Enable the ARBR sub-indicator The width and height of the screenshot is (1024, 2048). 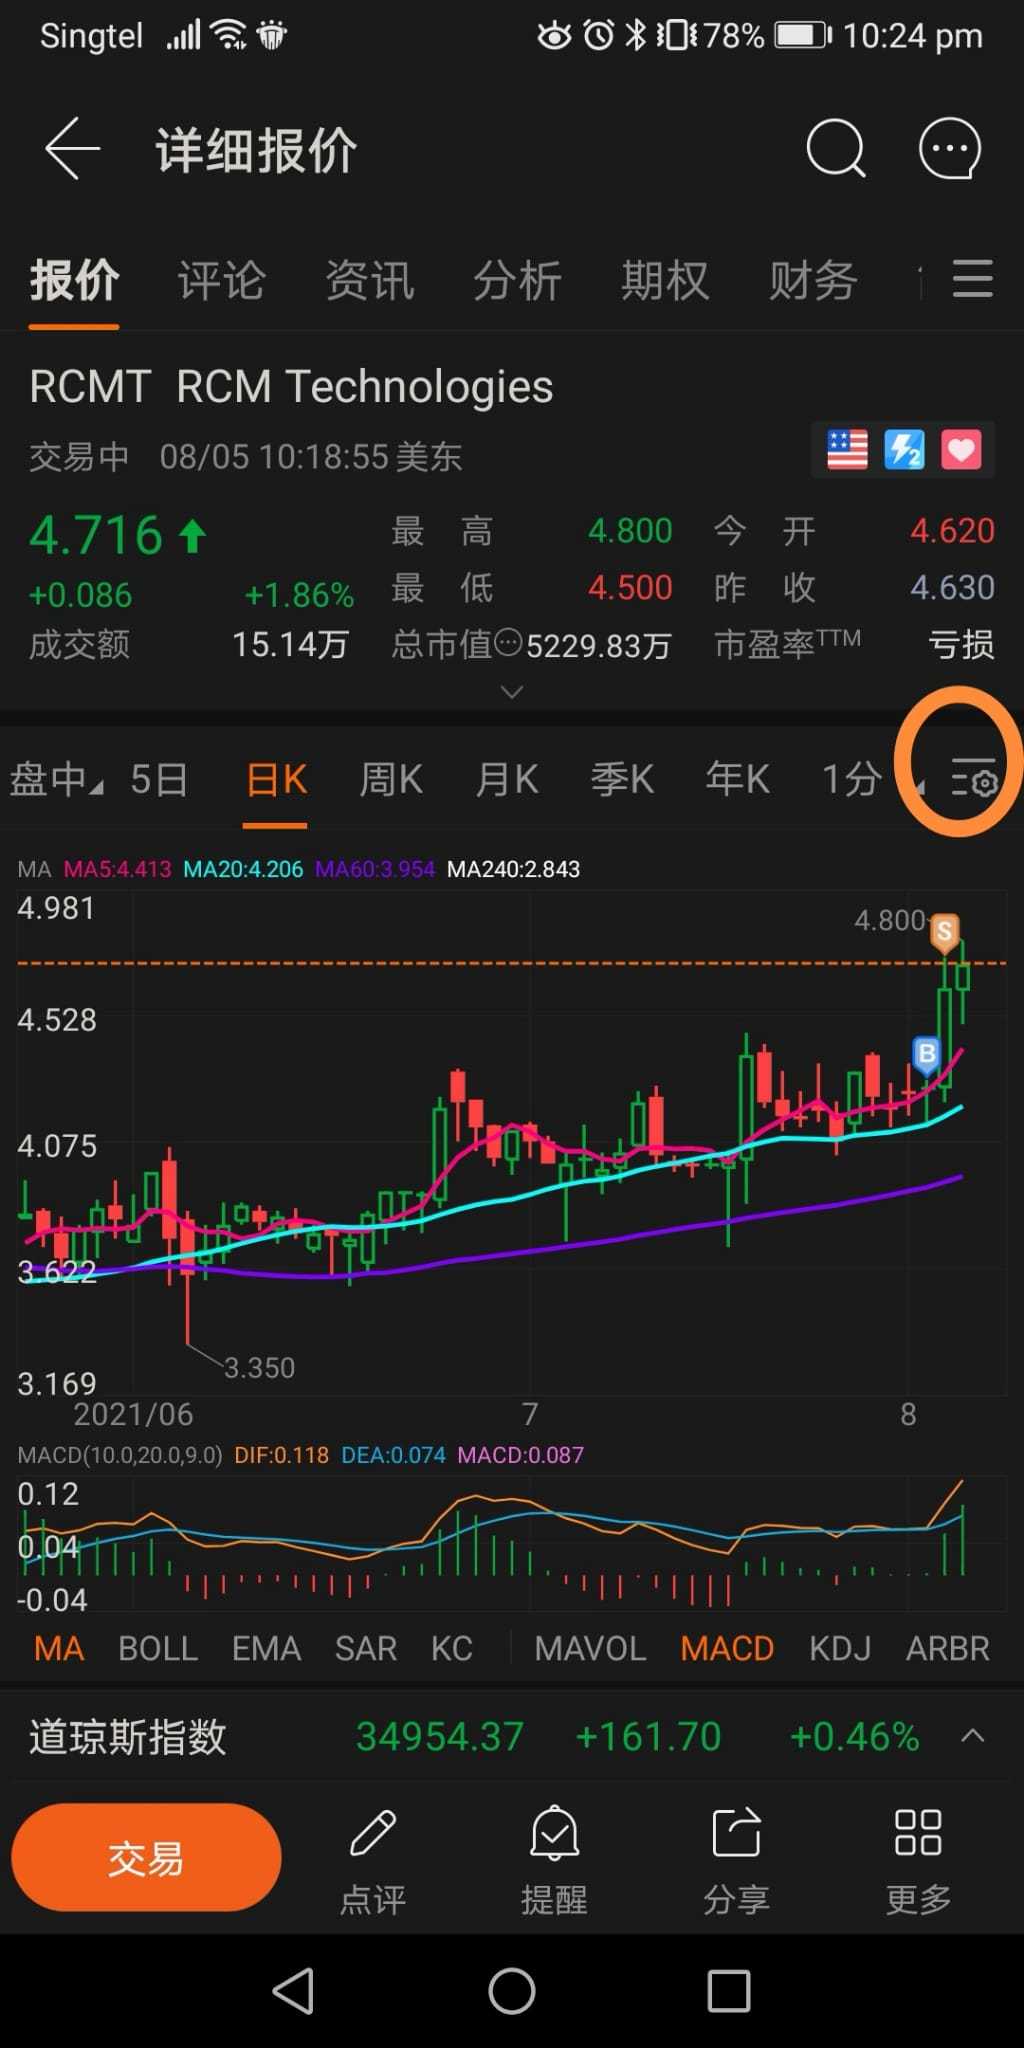click(947, 1649)
